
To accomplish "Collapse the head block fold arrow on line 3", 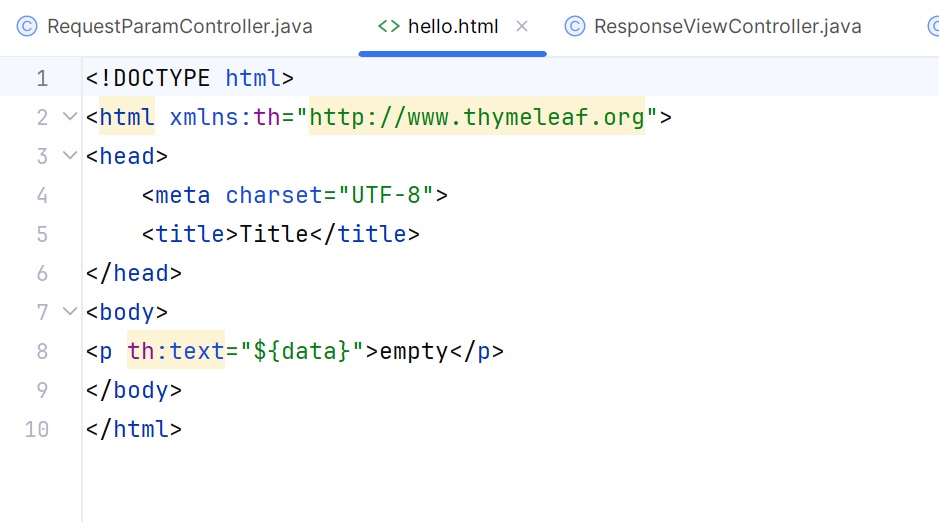I will [70, 156].
